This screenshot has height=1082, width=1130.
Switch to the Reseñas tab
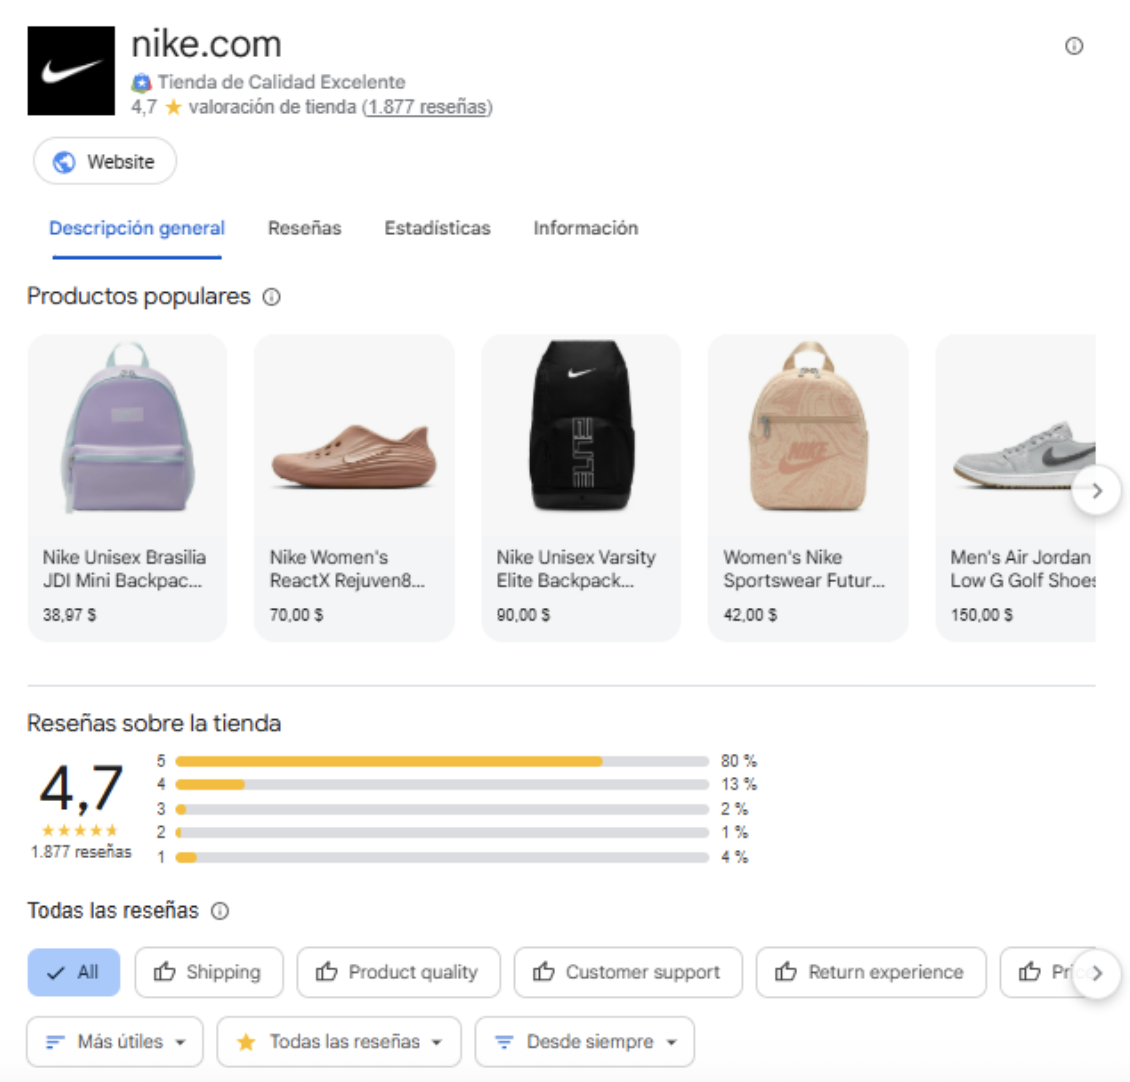click(x=304, y=228)
